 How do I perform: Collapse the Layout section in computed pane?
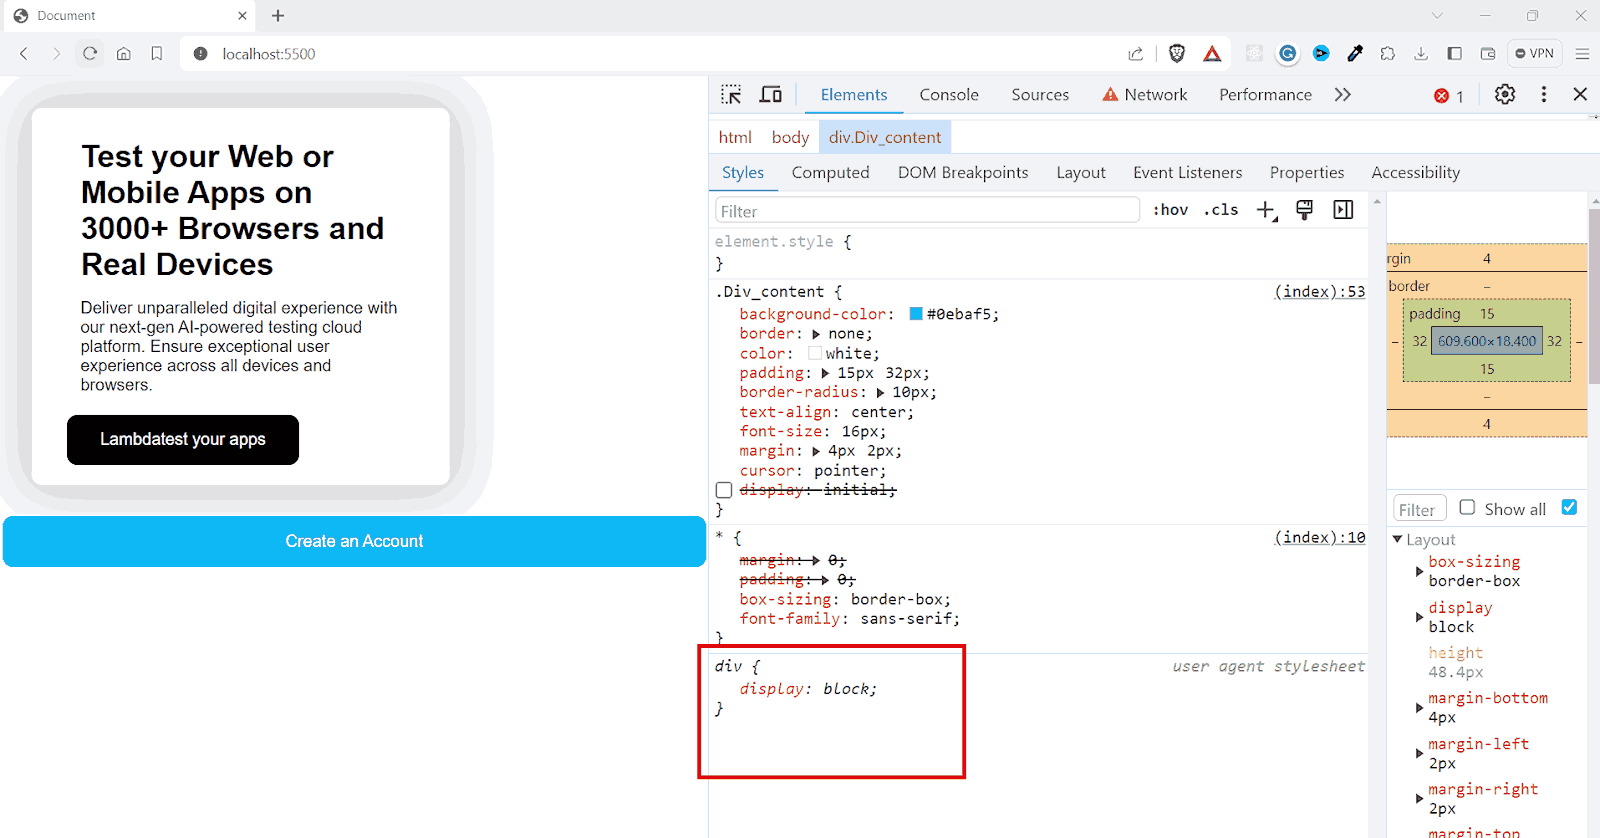1398,540
